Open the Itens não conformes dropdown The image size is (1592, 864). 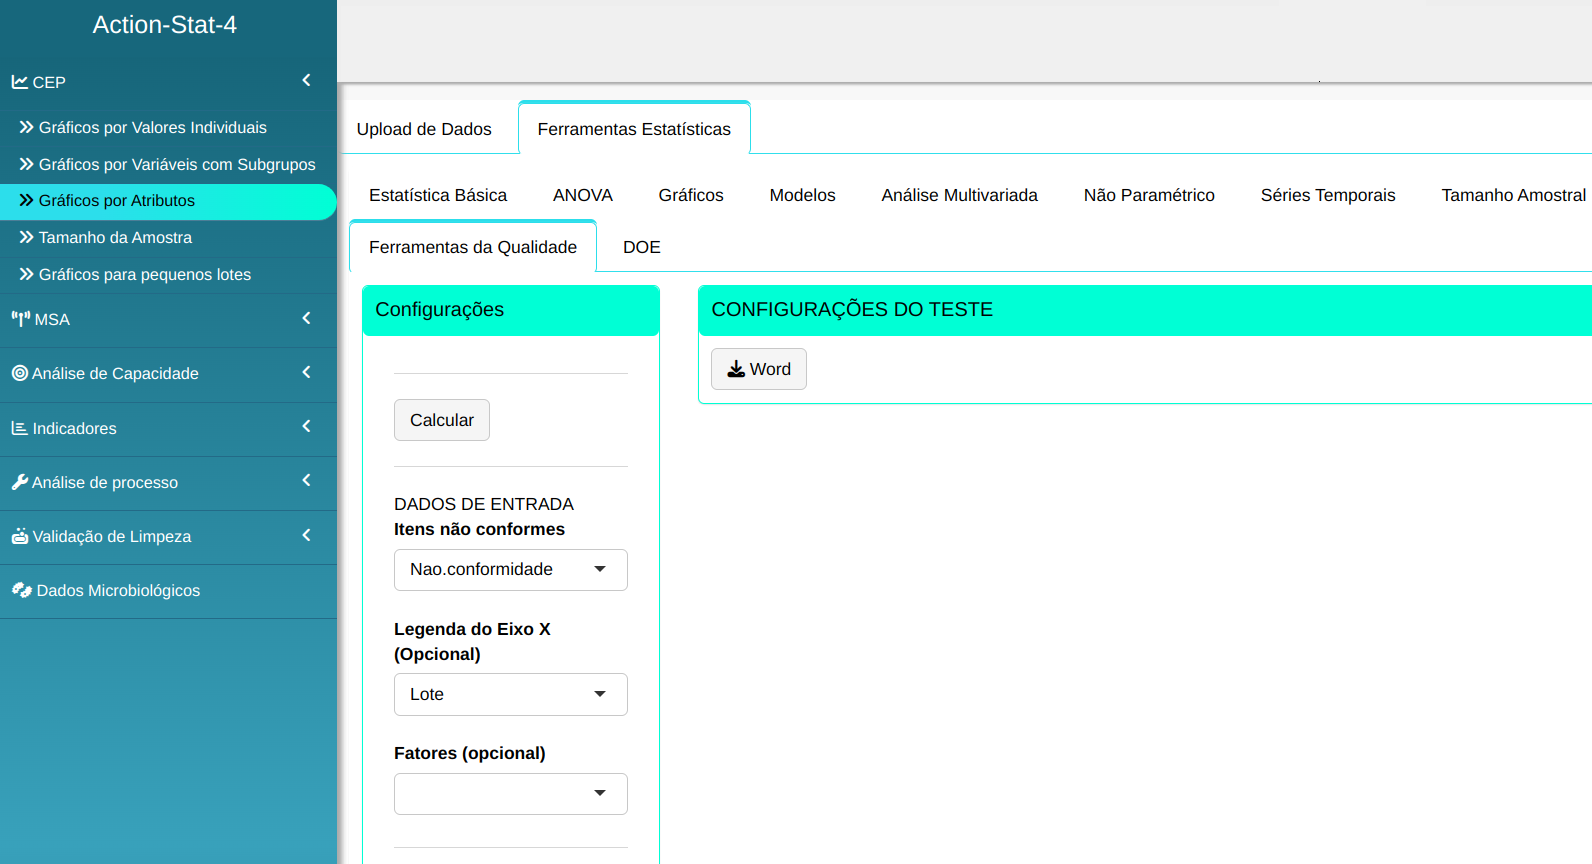(510, 570)
